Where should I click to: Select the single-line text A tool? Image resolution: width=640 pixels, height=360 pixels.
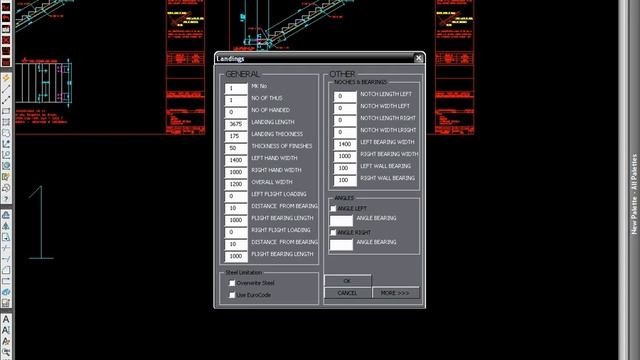click(6, 319)
